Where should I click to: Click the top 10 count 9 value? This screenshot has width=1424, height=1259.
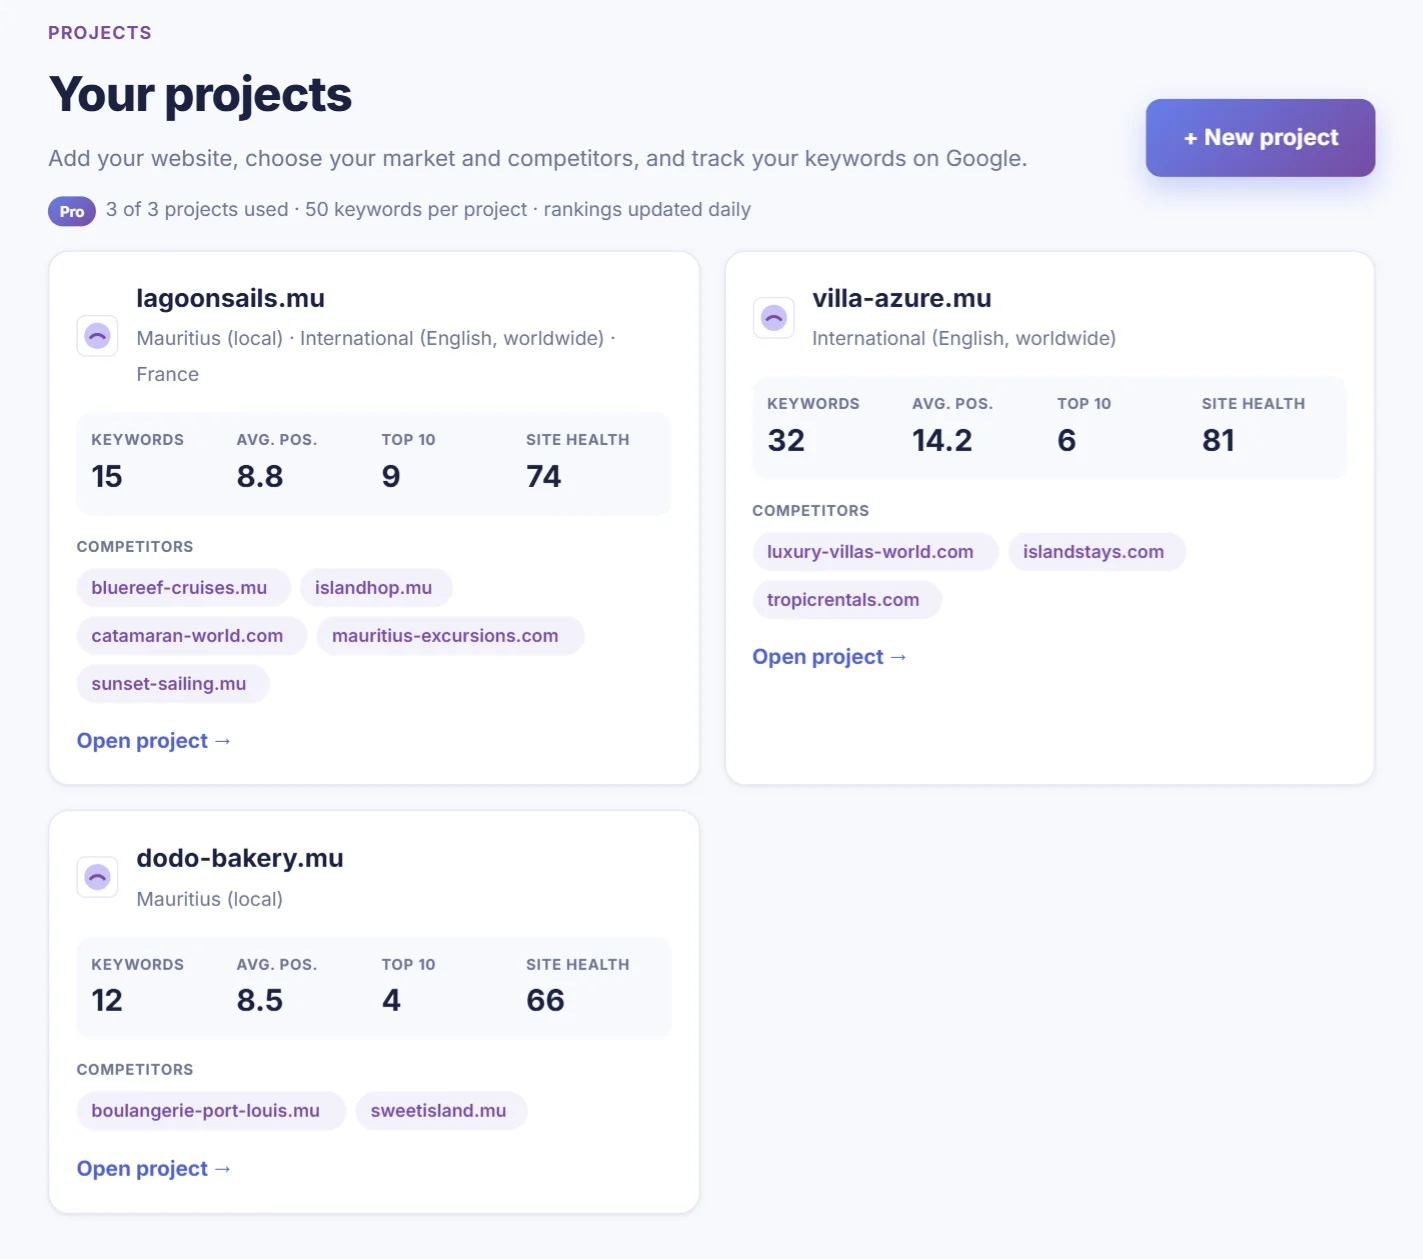391,476
